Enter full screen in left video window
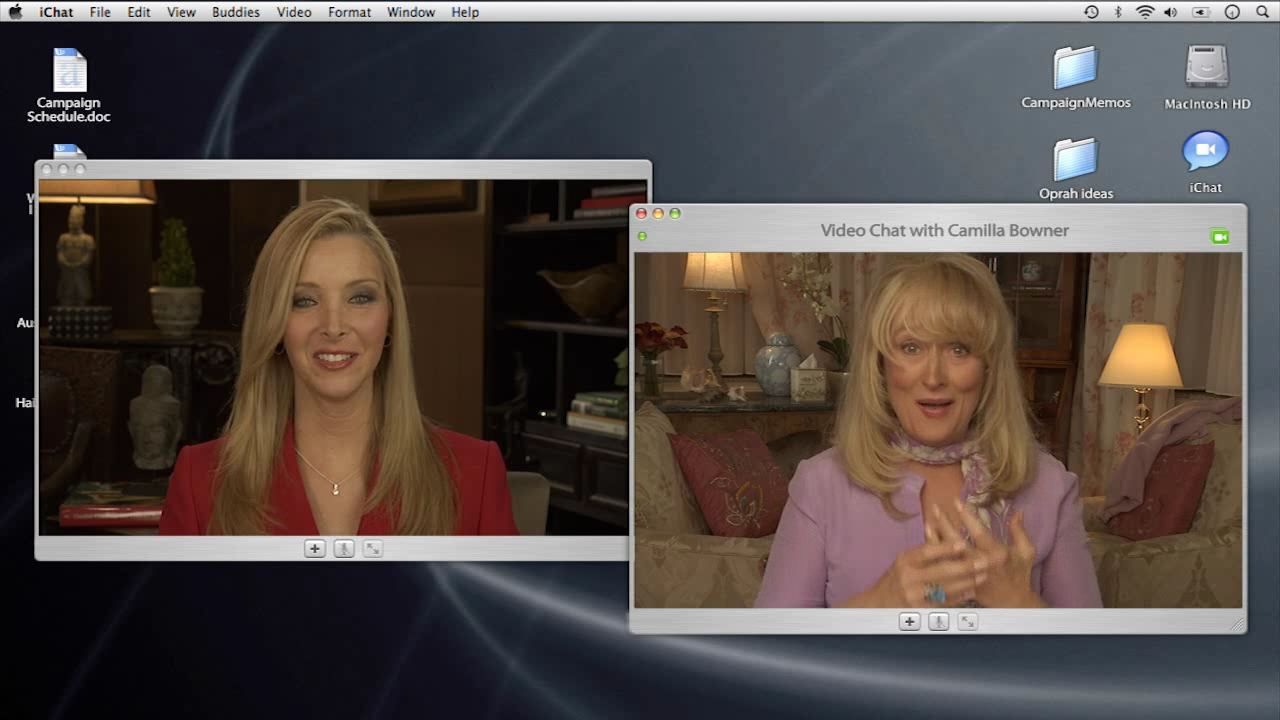Image resolution: width=1280 pixels, height=720 pixels. (373, 548)
